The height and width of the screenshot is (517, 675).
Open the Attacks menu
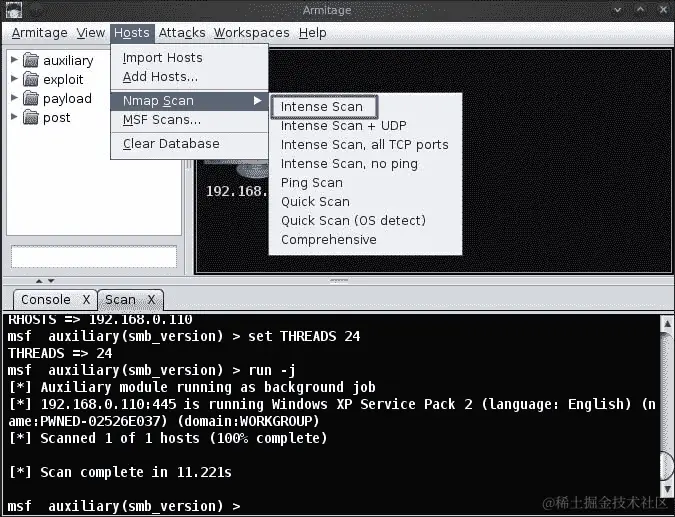point(182,33)
